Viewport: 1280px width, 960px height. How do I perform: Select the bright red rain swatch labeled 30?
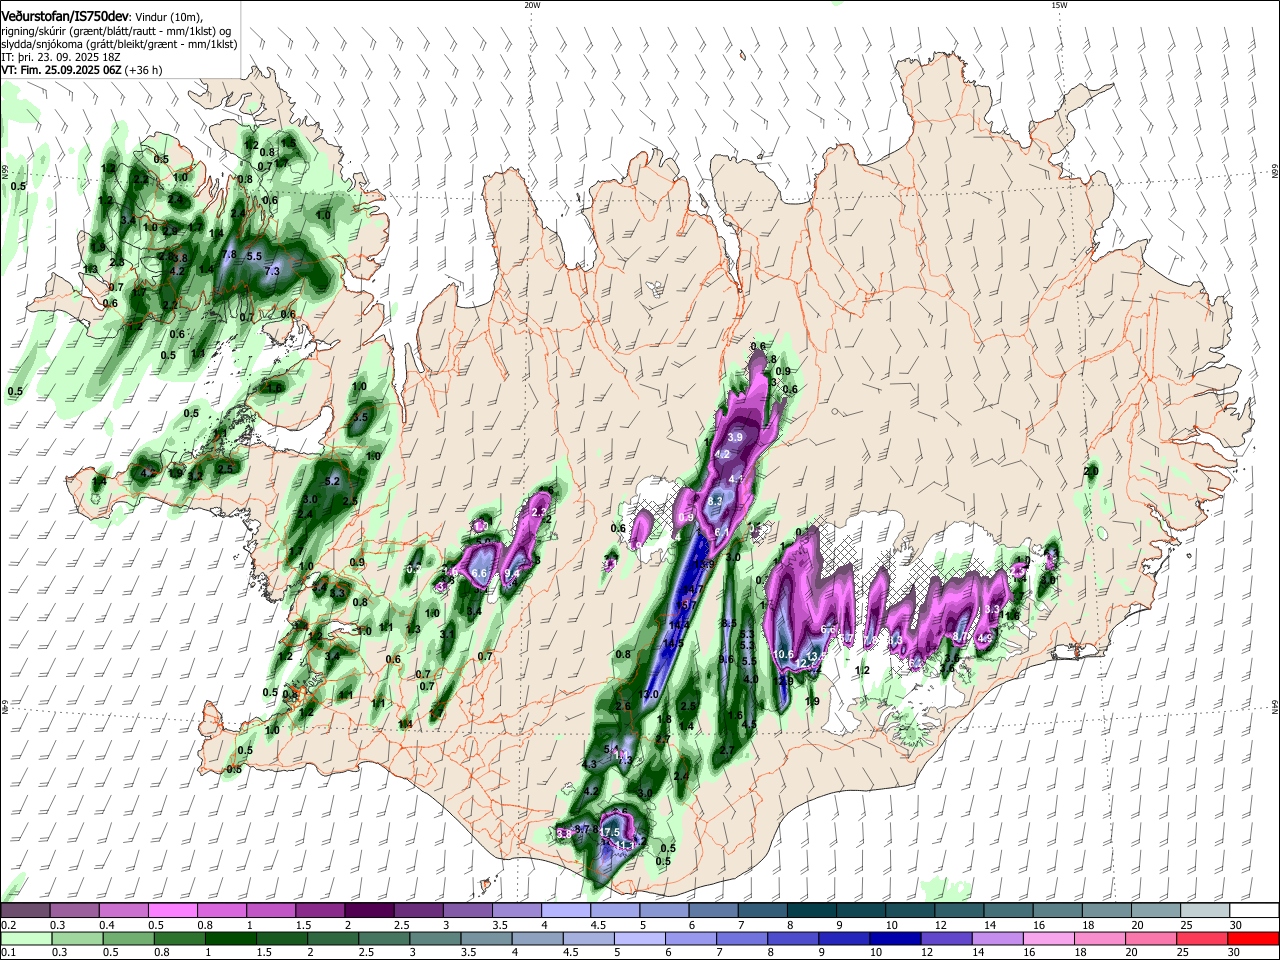coord(1254,938)
